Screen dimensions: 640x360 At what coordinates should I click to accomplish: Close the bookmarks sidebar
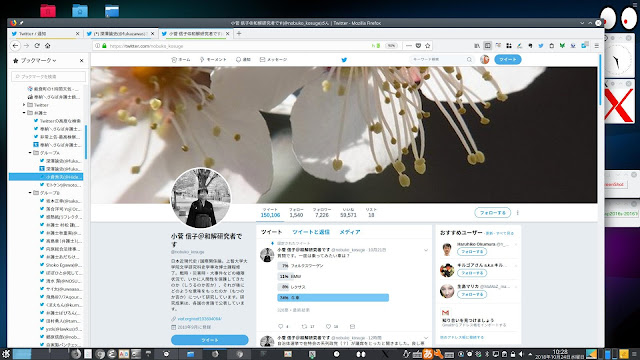[x=82, y=60]
